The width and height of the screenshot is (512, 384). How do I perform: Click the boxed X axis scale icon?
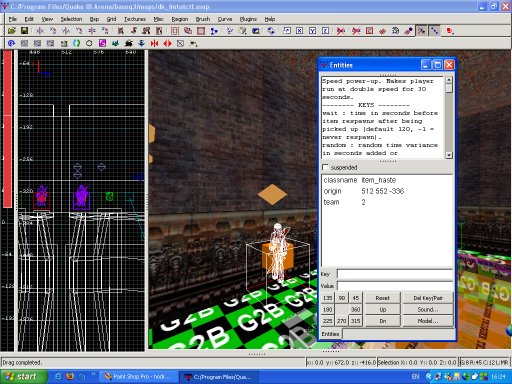(300, 31)
